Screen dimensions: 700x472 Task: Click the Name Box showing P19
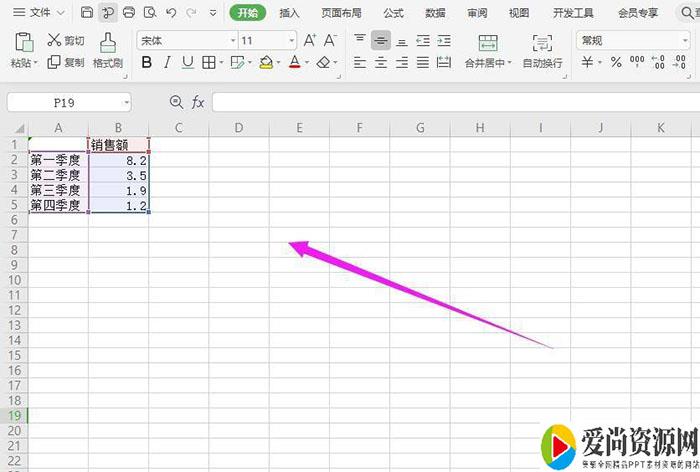pyautogui.click(x=68, y=102)
